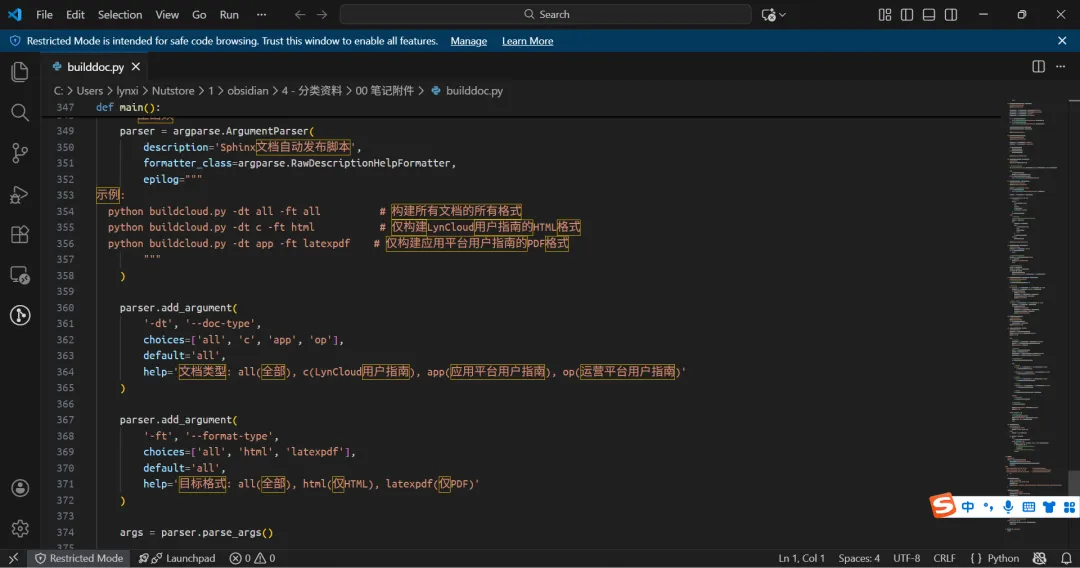Click Users in breadcrumb path
1080x568 pixels.
90,91
